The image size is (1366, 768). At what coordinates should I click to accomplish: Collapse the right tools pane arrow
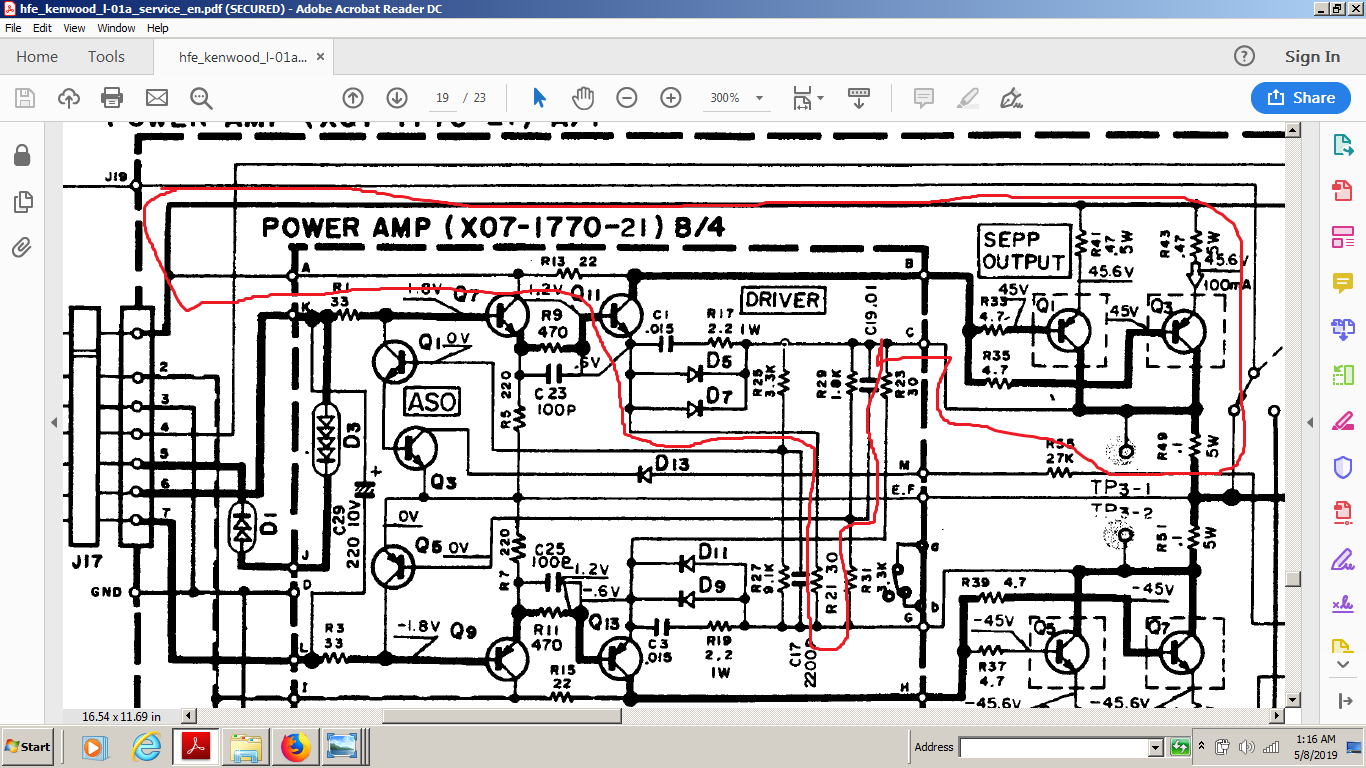coord(1310,423)
